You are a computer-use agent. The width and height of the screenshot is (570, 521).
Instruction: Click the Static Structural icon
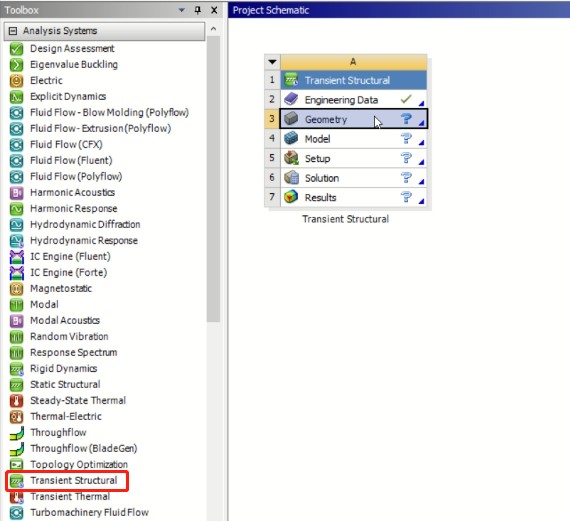point(16,385)
